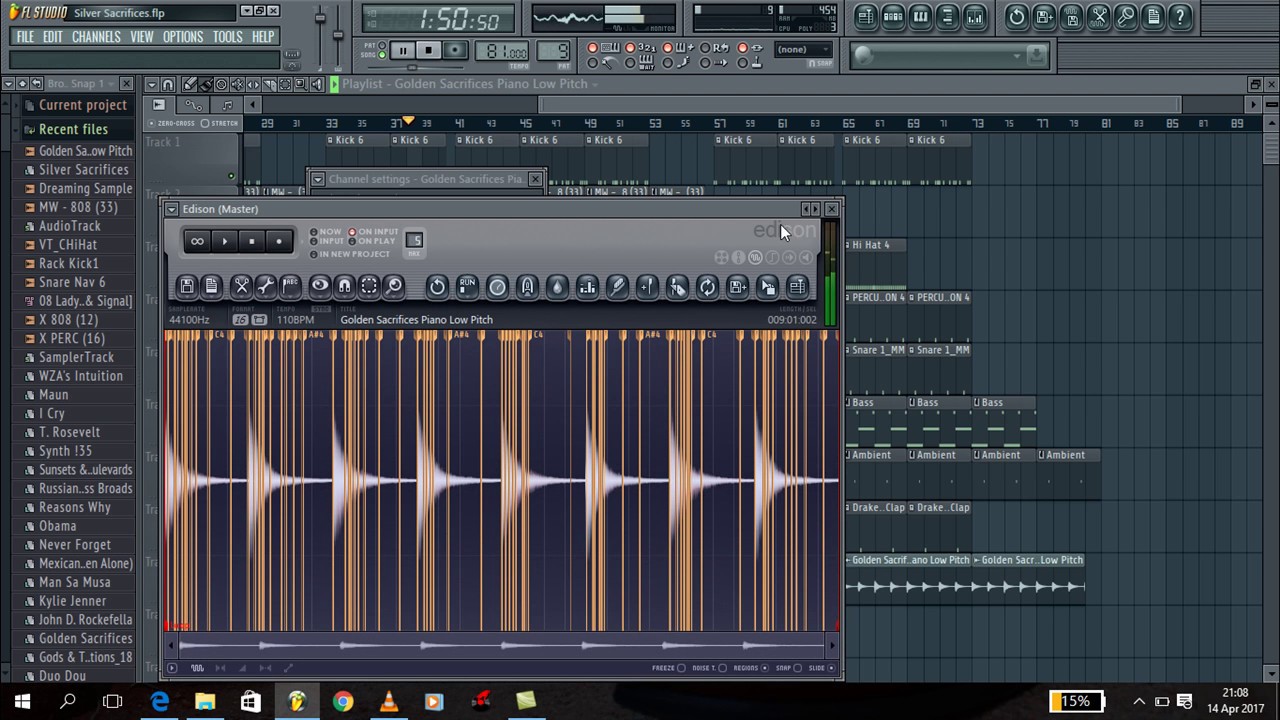Open the (none) pattern selector dropdown
The width and height of the screenshot is (1280, 720).
pyautogui.click(x=804, y=49)
